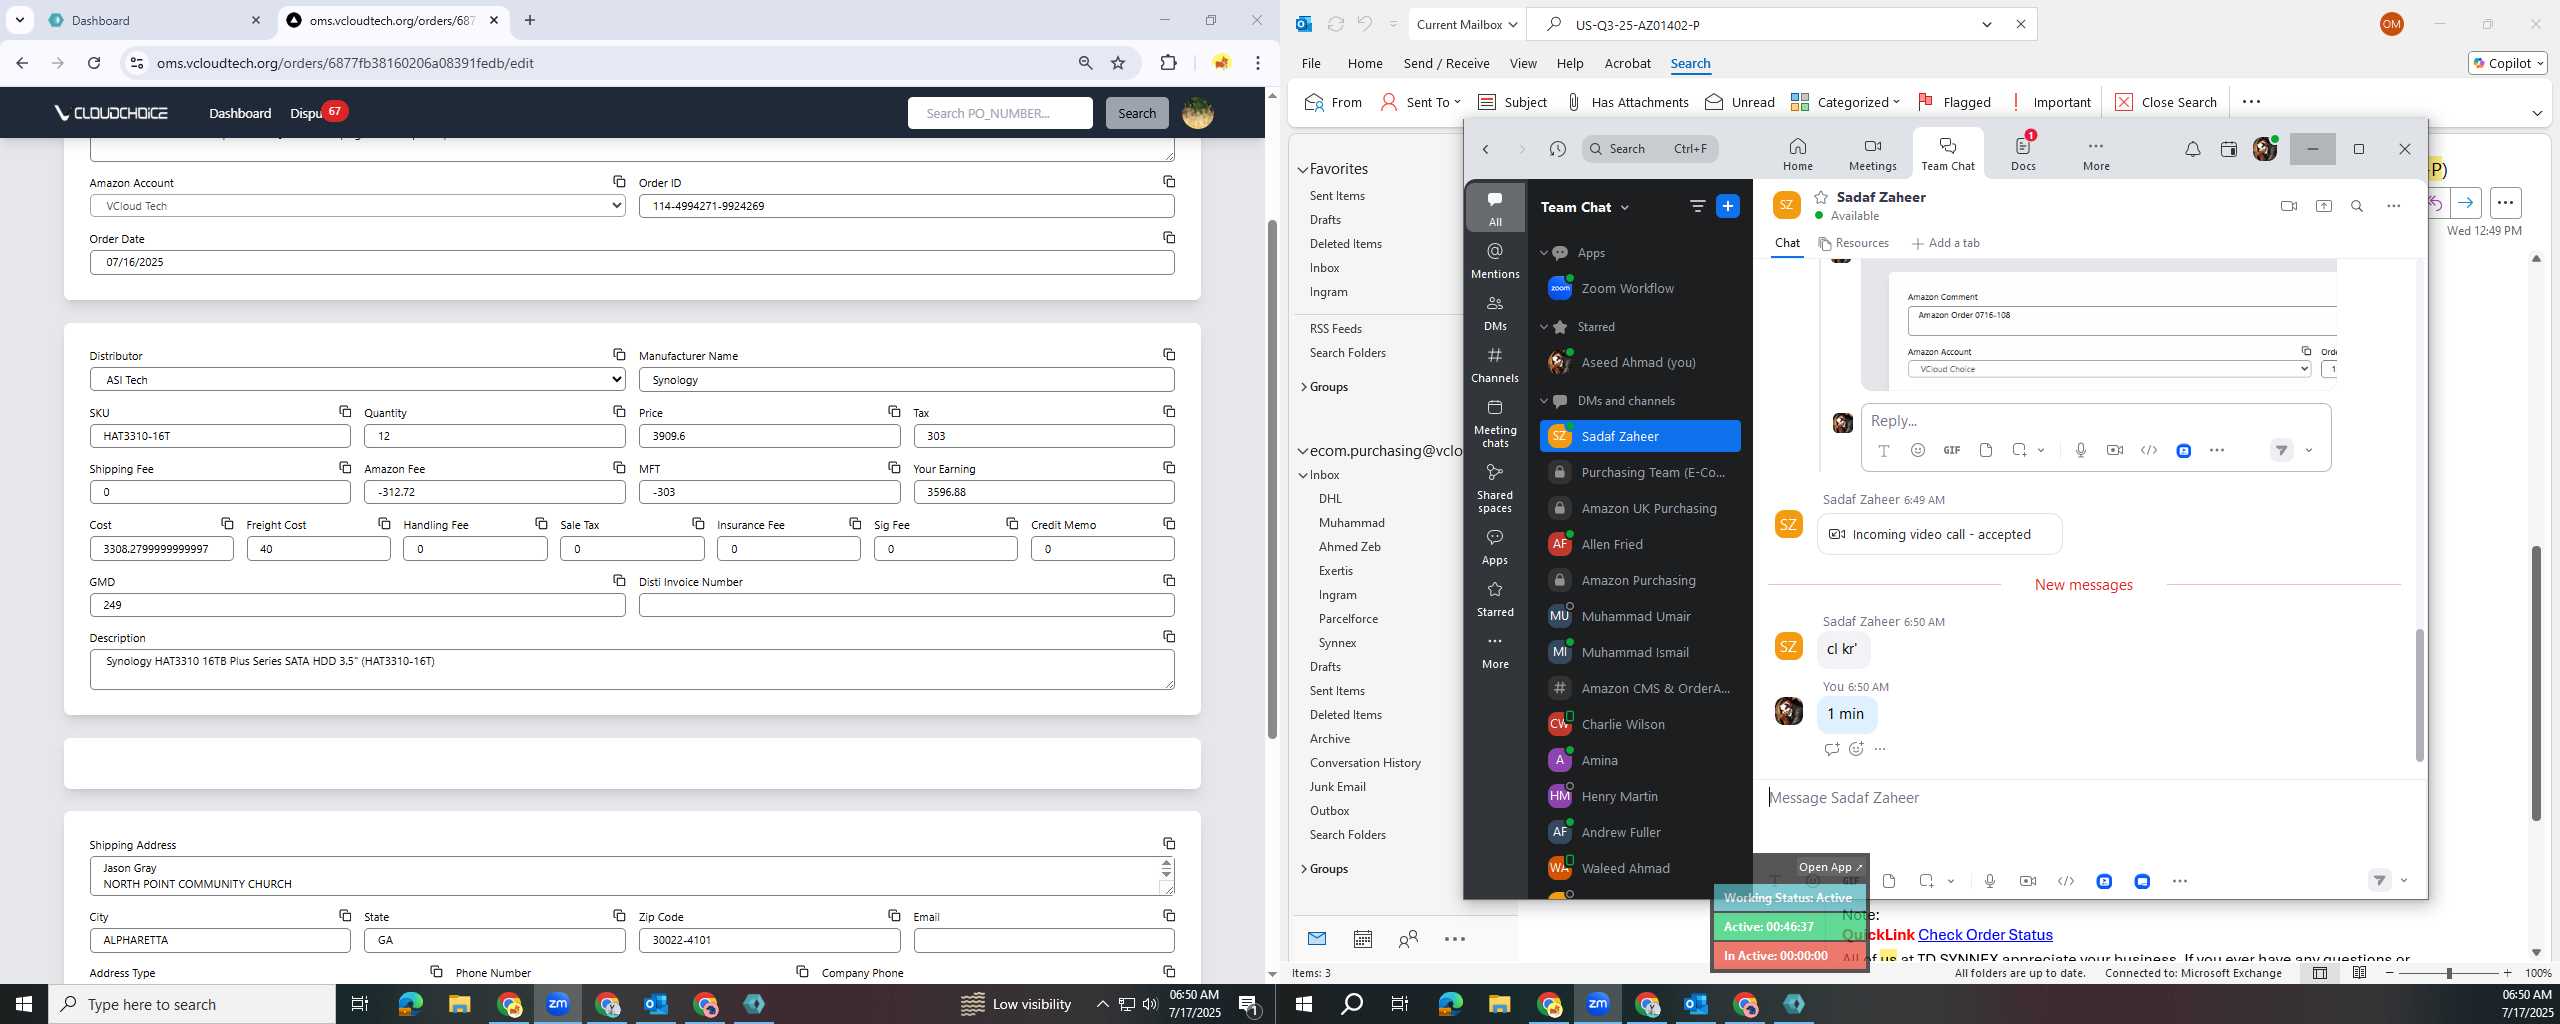Click the Search PO_NUMBER input
Screen dimensions: 2560x1024
[x=1000, y=113]
